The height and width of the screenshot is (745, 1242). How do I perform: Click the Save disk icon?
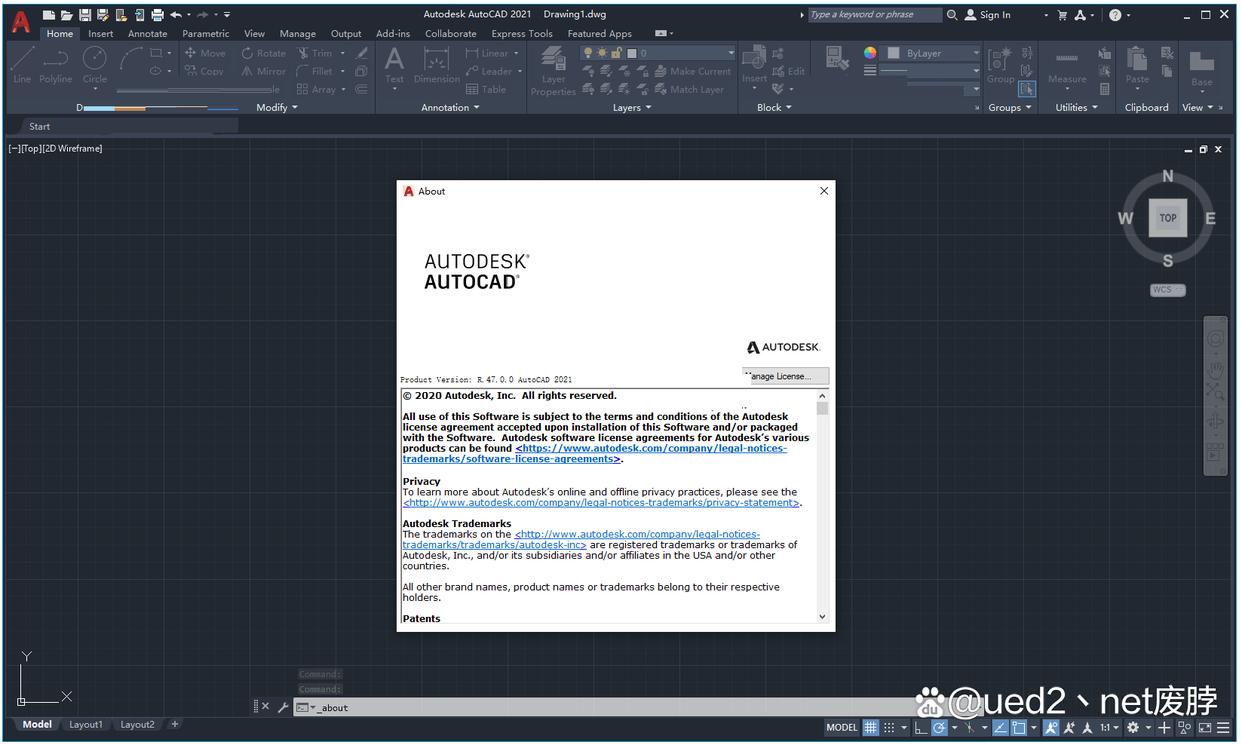85,15
